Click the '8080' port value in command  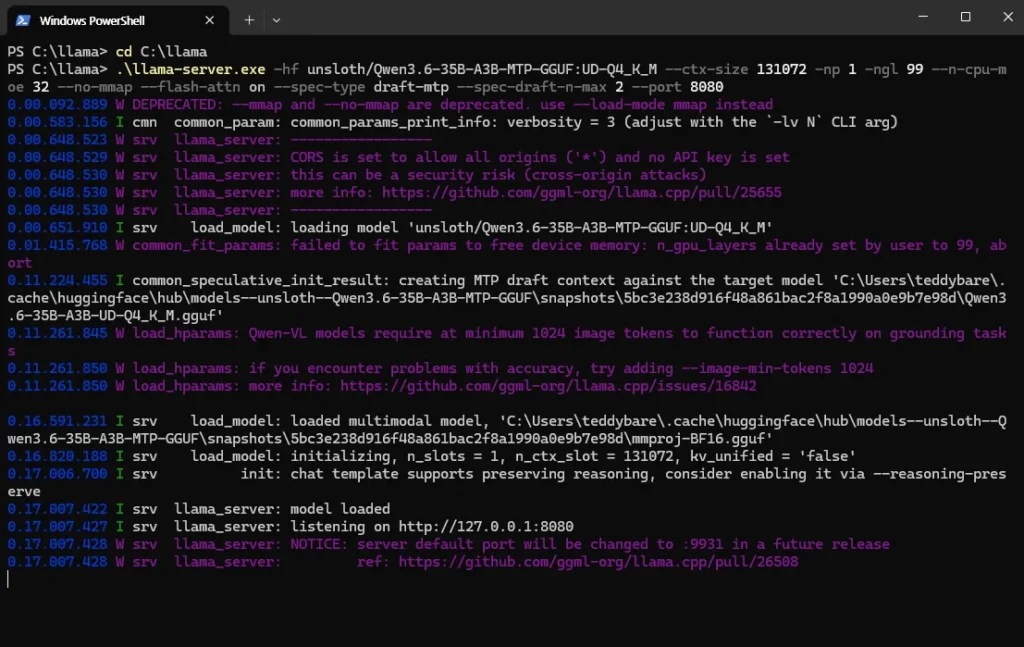[x=707, y=87]
